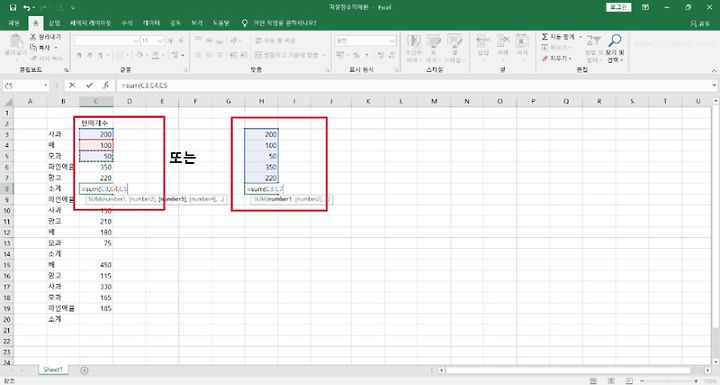Click the Ribbon Display Options icon in the title bar

pos(645,7)
